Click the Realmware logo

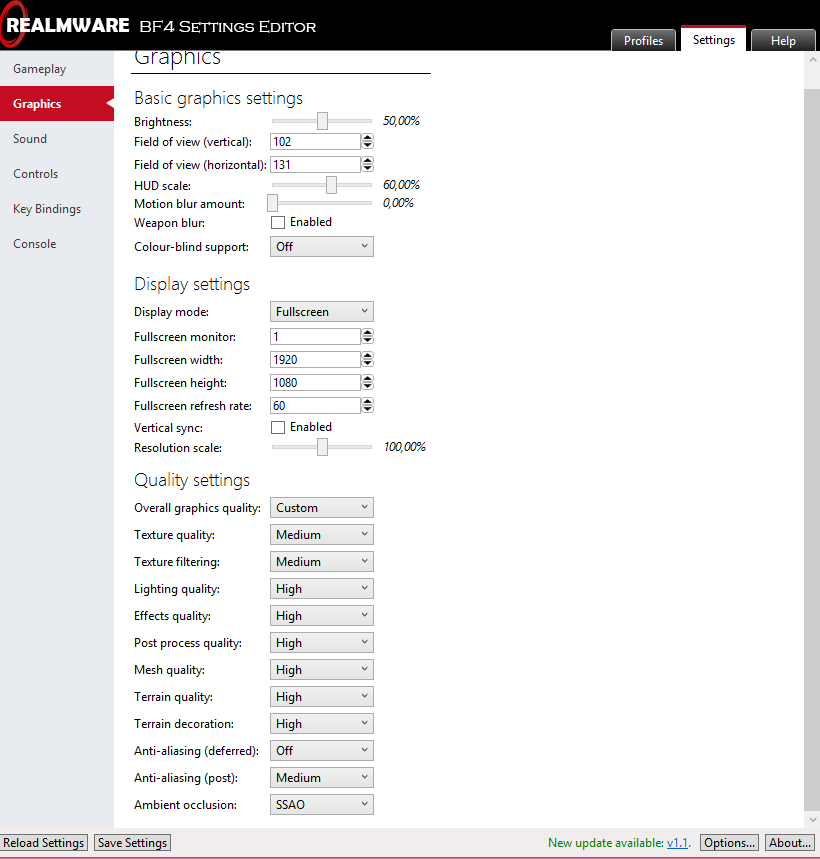pyautogui.click(x=67, y=25)
